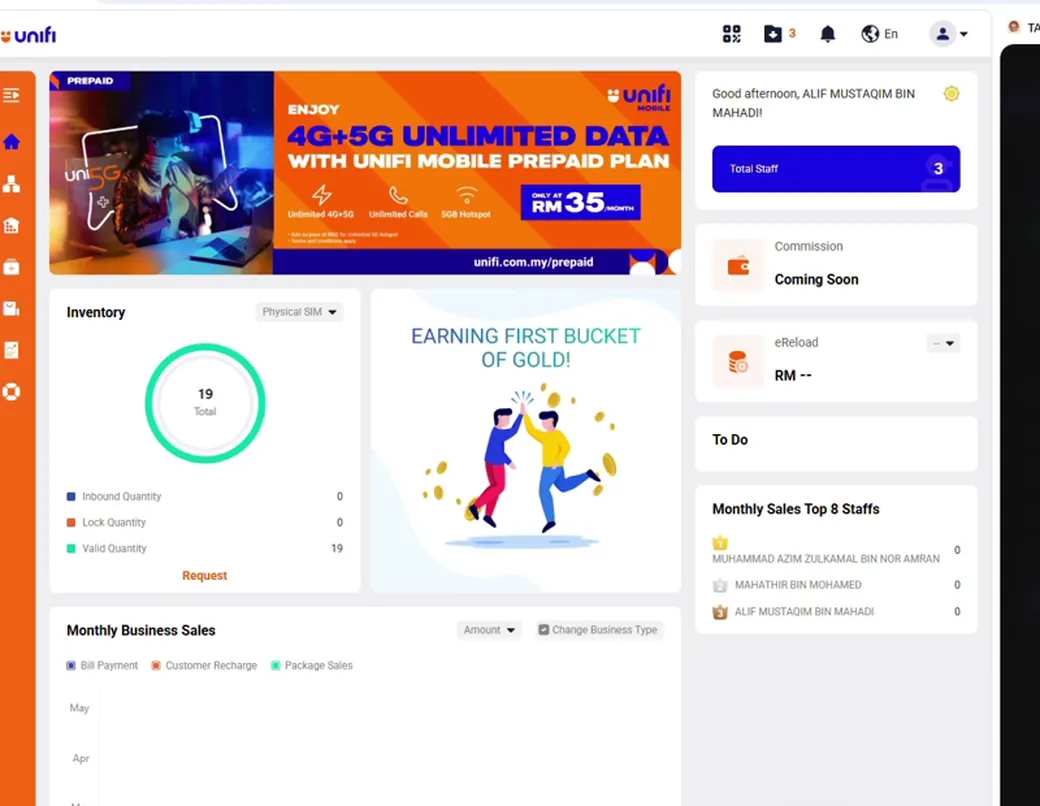Toggle Customer Recharge legend series
1040x806 pixels.
pos(204,665)
